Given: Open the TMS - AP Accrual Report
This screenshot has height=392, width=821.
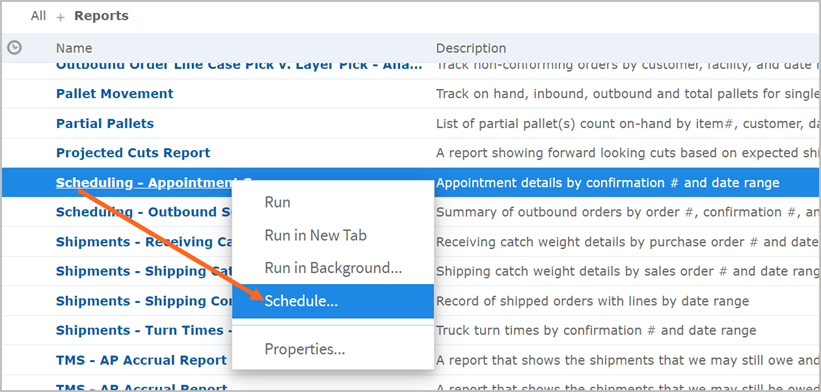Looking at the screenshot, I should [141, 360].
